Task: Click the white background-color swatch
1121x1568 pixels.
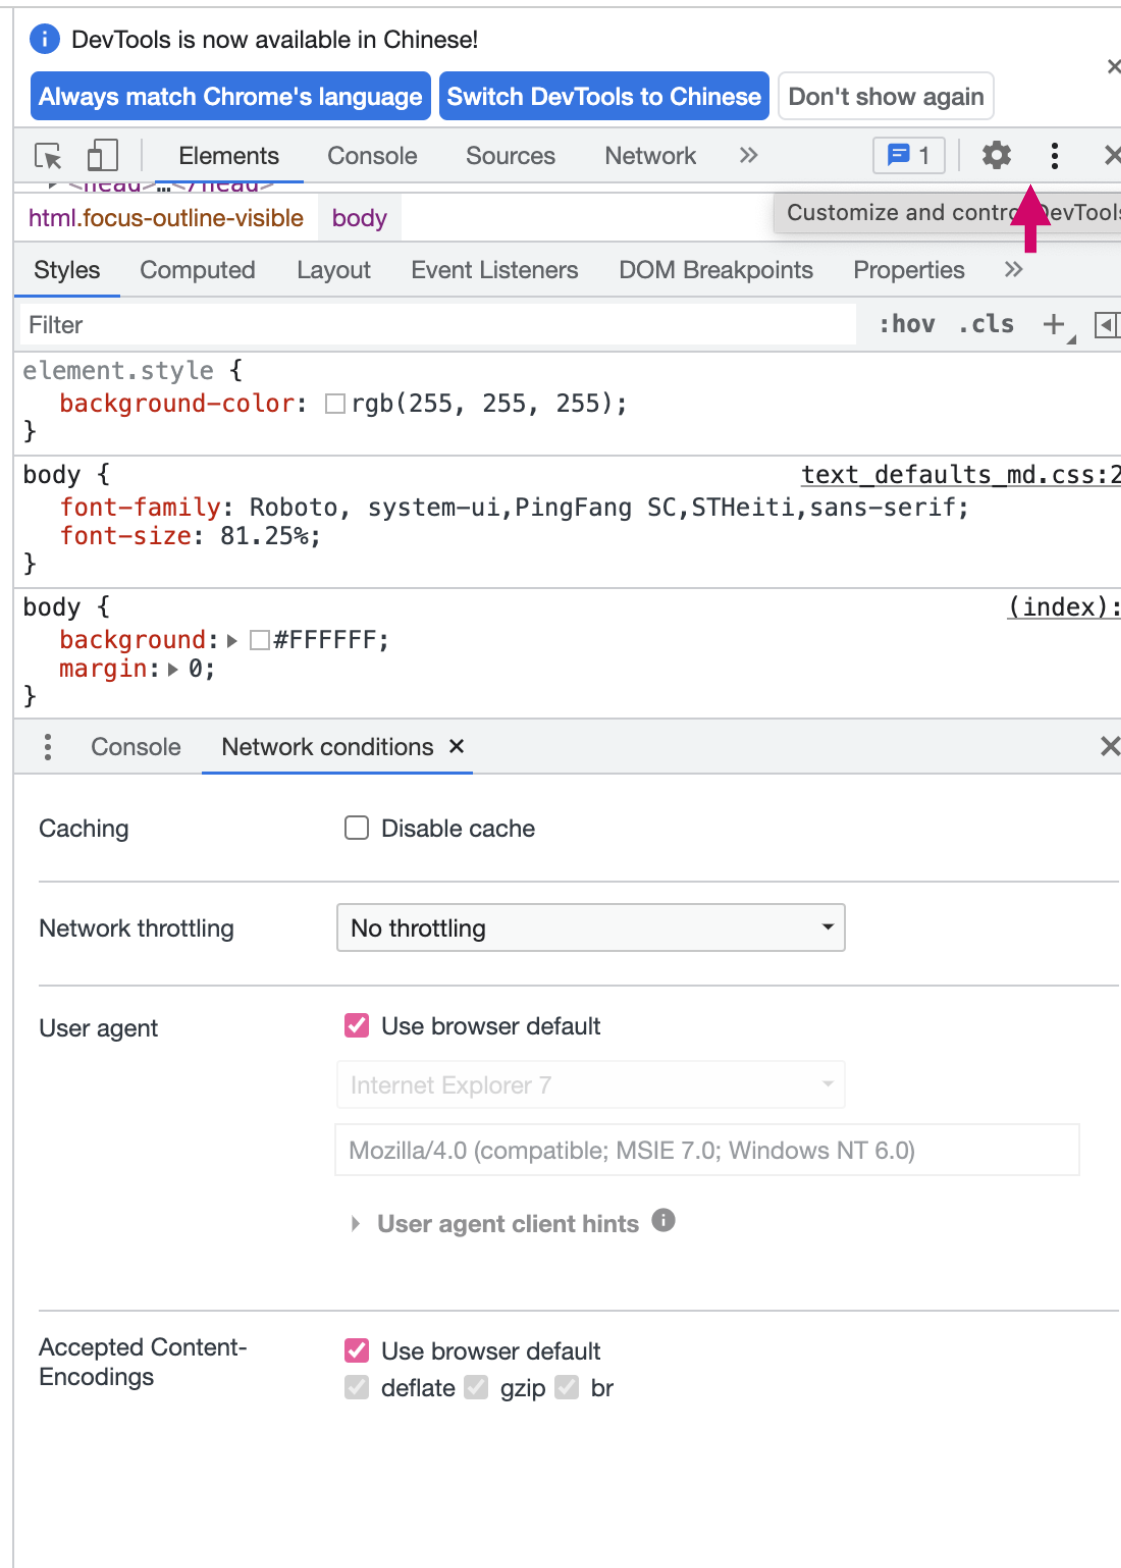Action: [x=335, y=404]
